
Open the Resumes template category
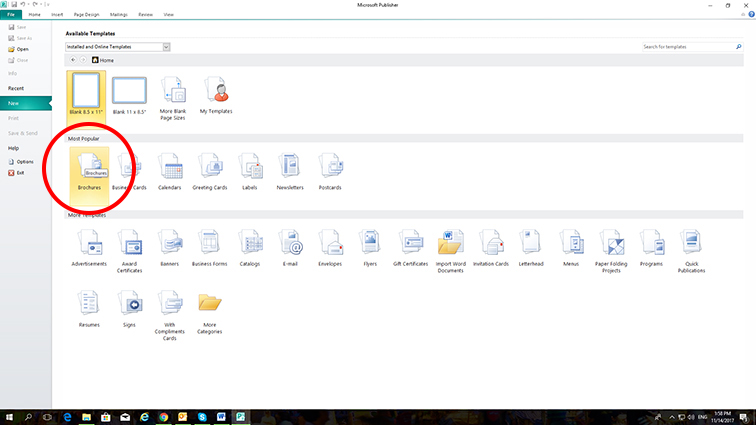(x=89, y=309)
